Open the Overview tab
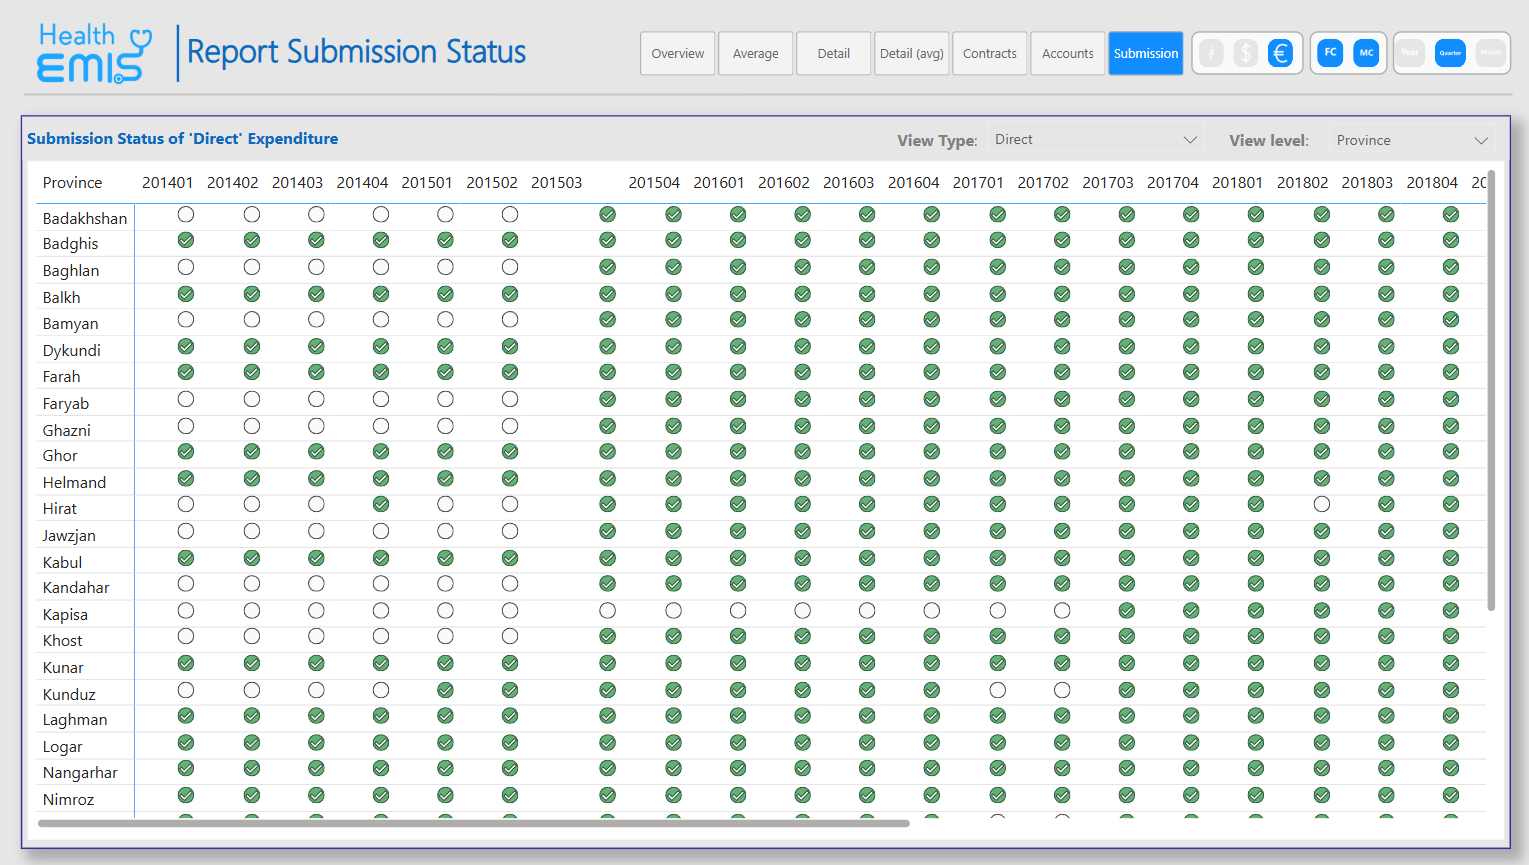The height and width of the screenshot is (865, 1529). coord(677,54)
